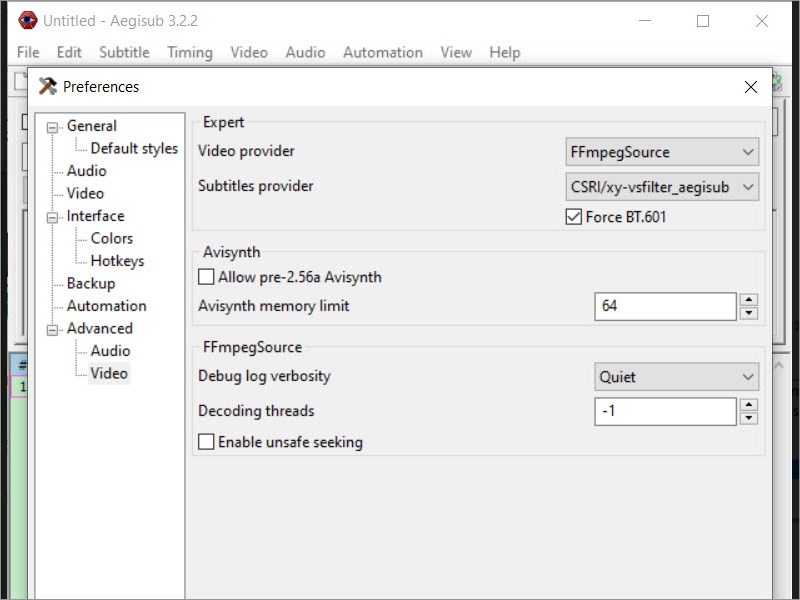This screenshot has height=600, width=800.
Task: Open Debug log verbosity dropdown
Action: tap(677, 377)
